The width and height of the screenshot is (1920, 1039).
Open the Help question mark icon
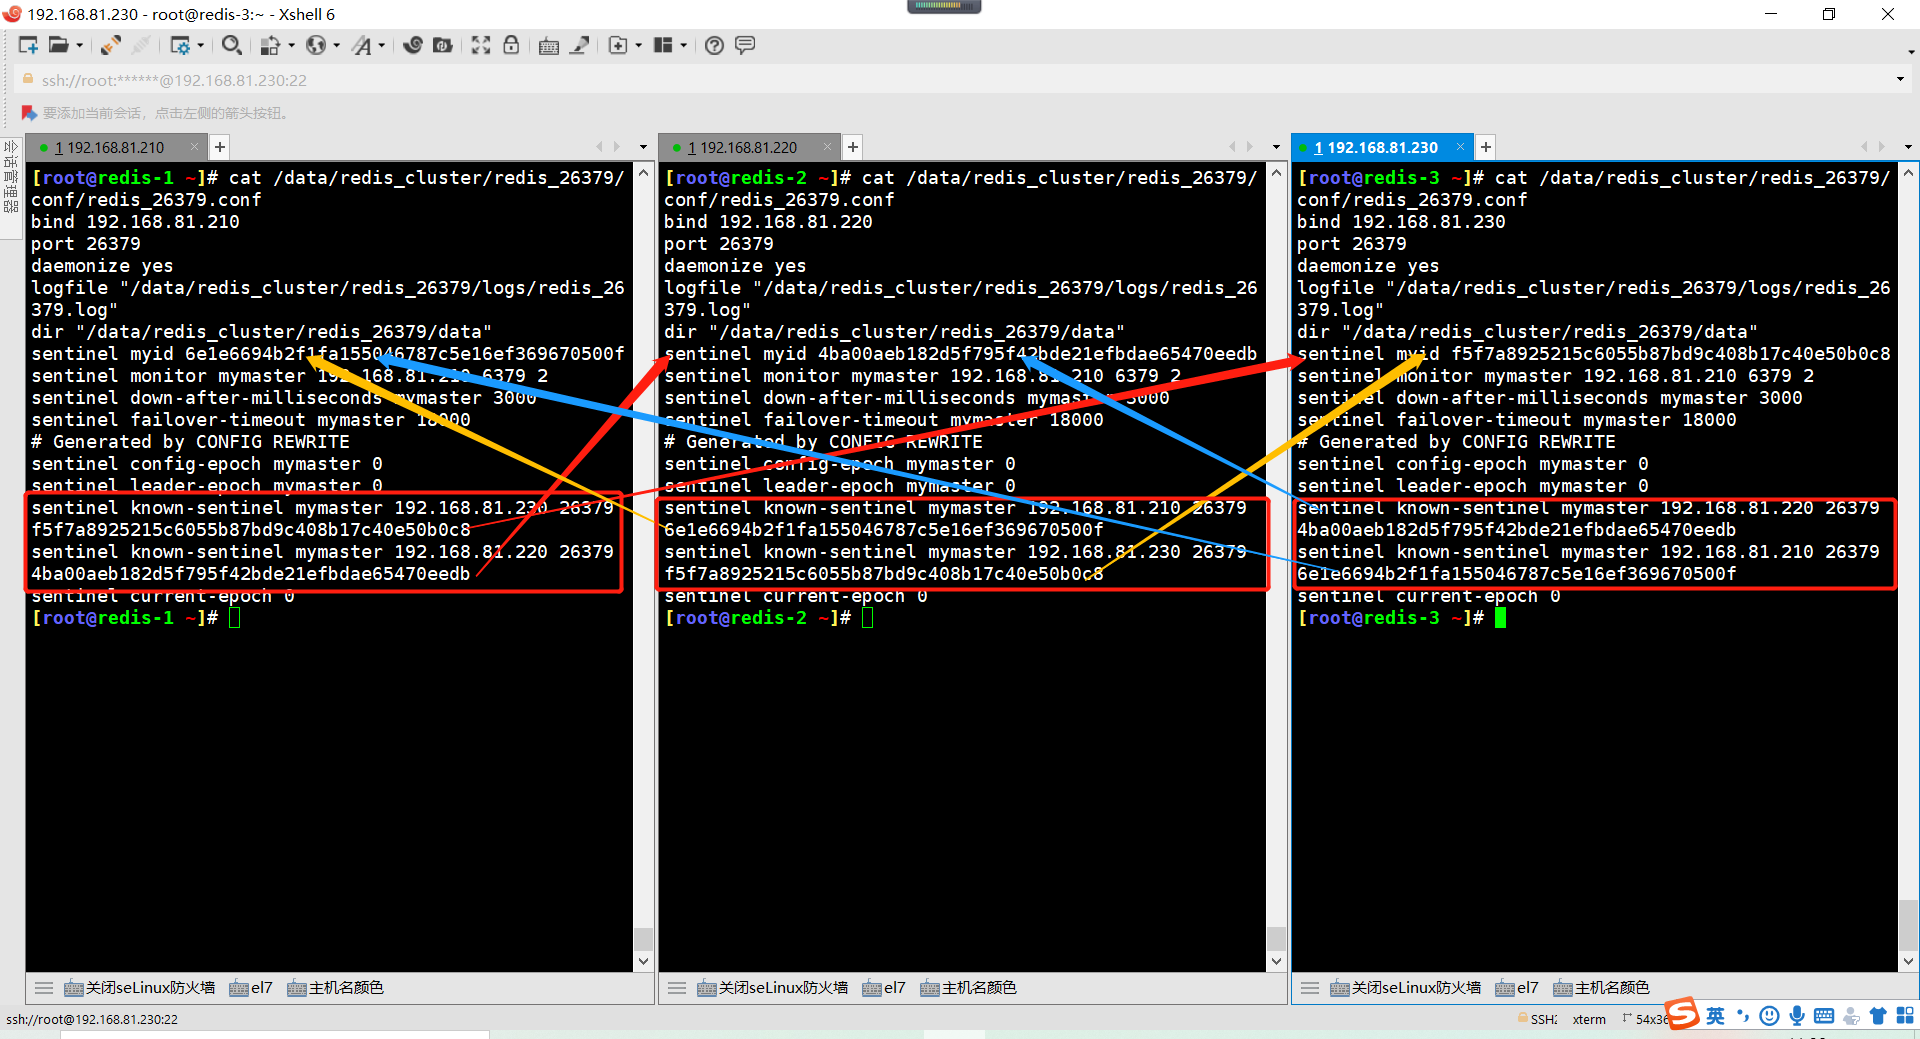(x=714, y=45)
